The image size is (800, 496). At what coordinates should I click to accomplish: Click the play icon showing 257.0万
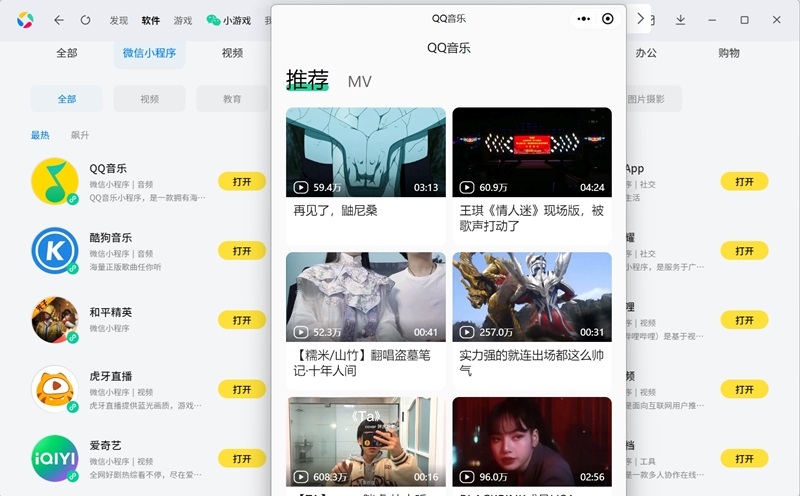pos(467,332)
